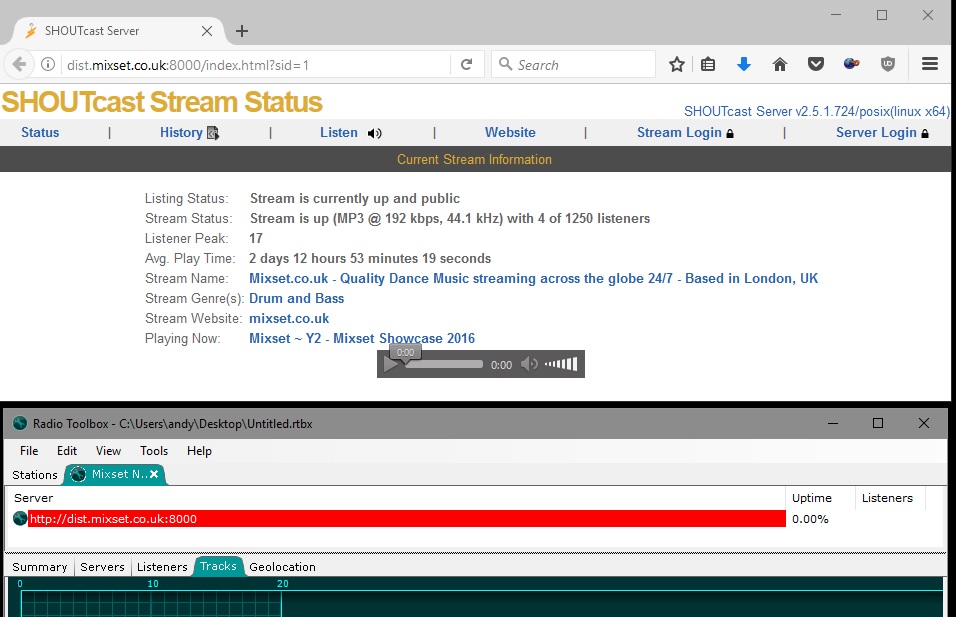Show bookmarks list icon
The height and width of the screenshot is (617, 956).
click(708, 65)
